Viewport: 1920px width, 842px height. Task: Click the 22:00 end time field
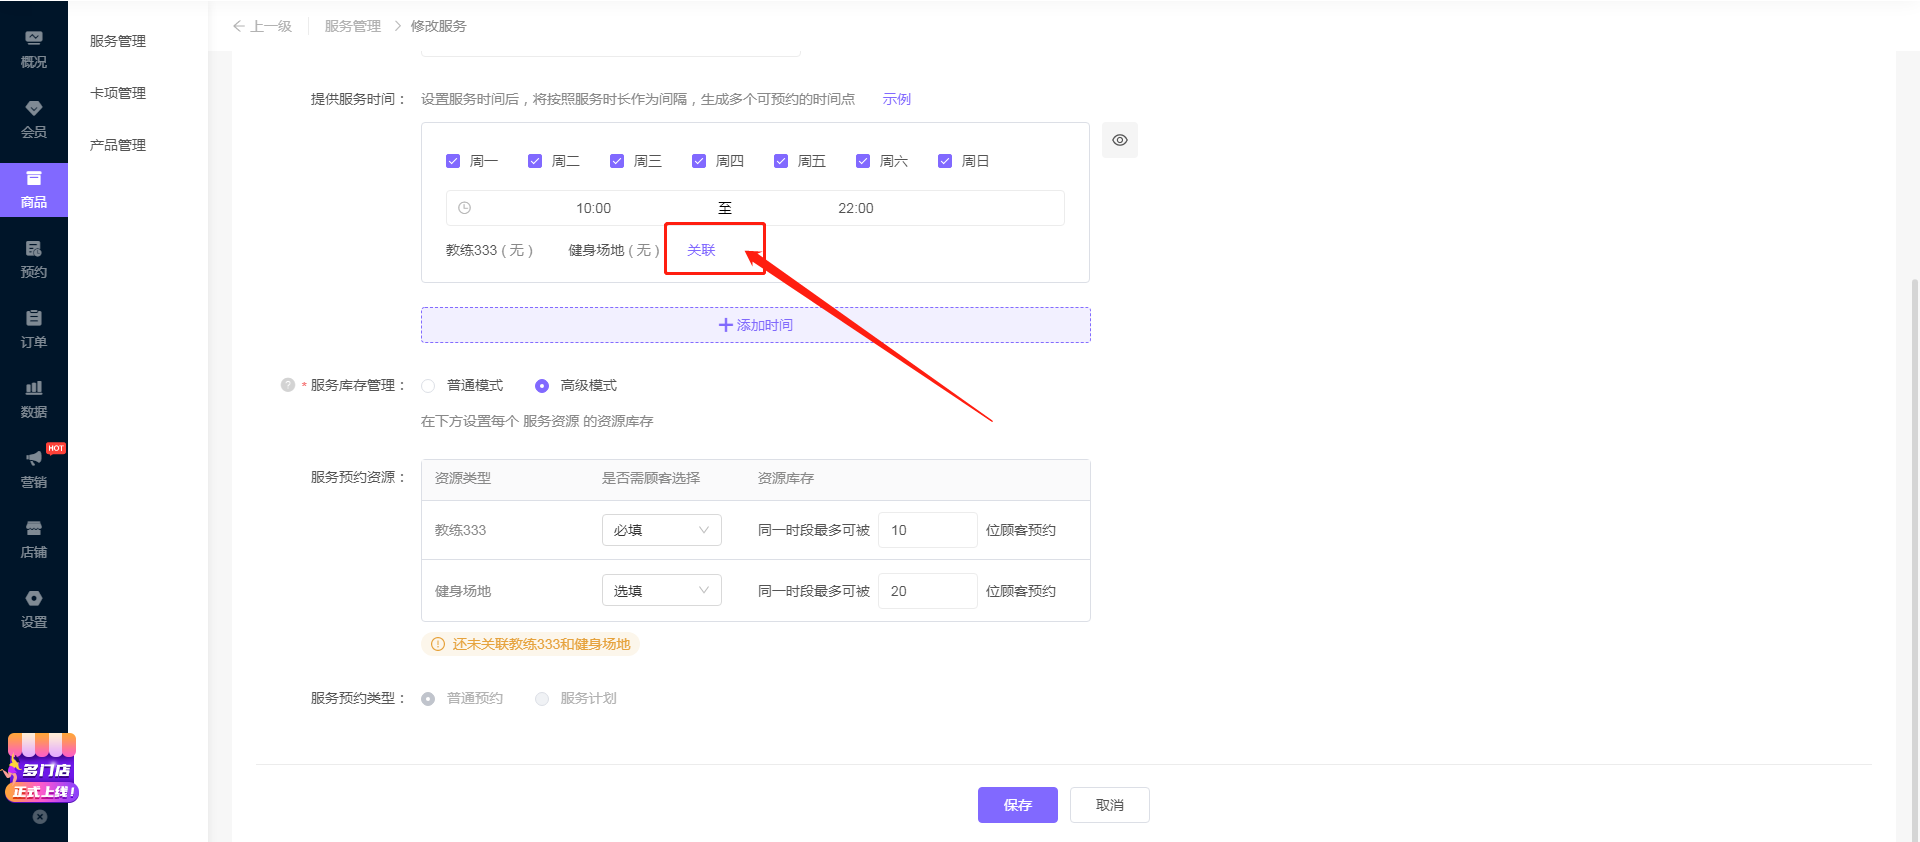pos(856,208)
